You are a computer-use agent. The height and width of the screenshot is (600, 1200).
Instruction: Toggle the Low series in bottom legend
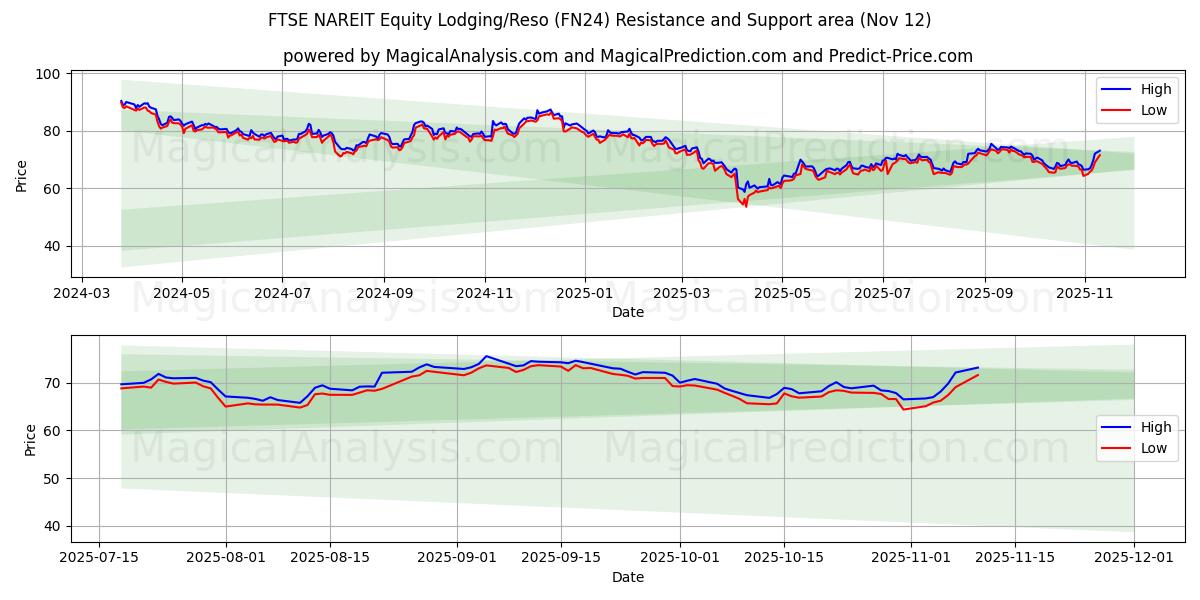pyautogui.click(x=1150, y=448)
